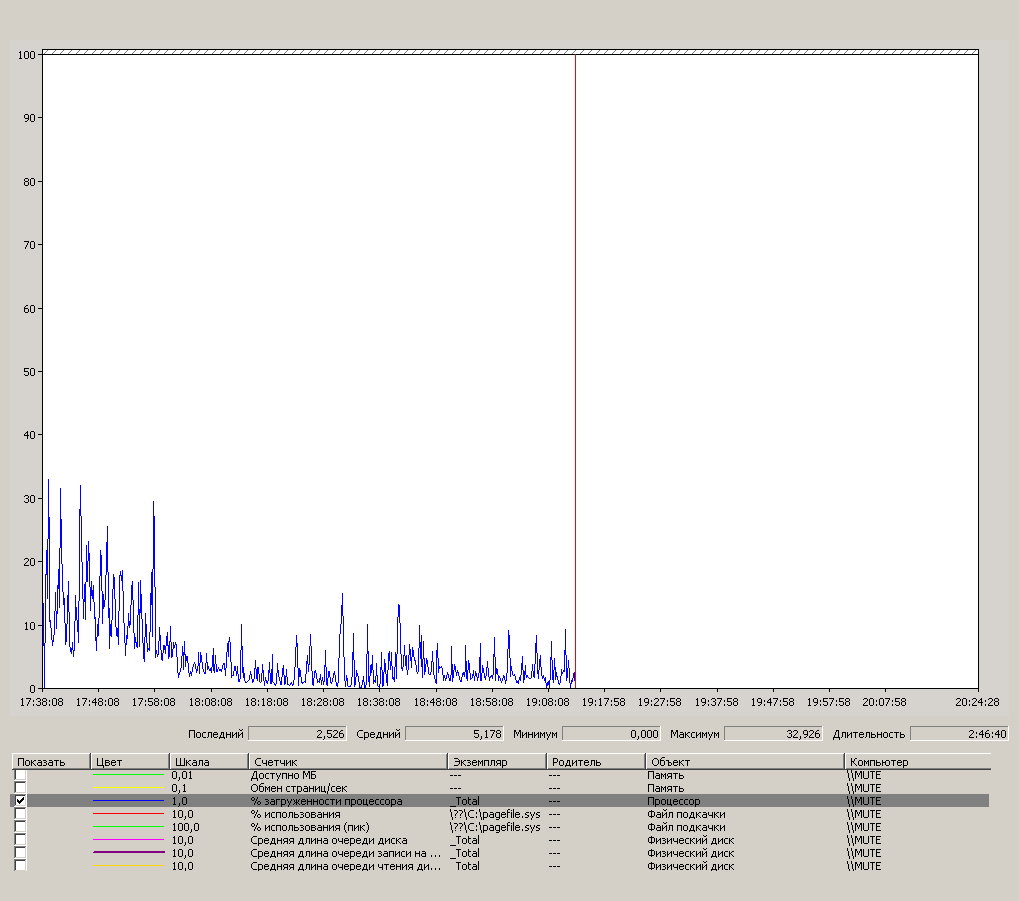Select the "Средняя длина очереди чтения" counter row
Viewport: 1019px width, 901px height.
click(x=345, y=866)
